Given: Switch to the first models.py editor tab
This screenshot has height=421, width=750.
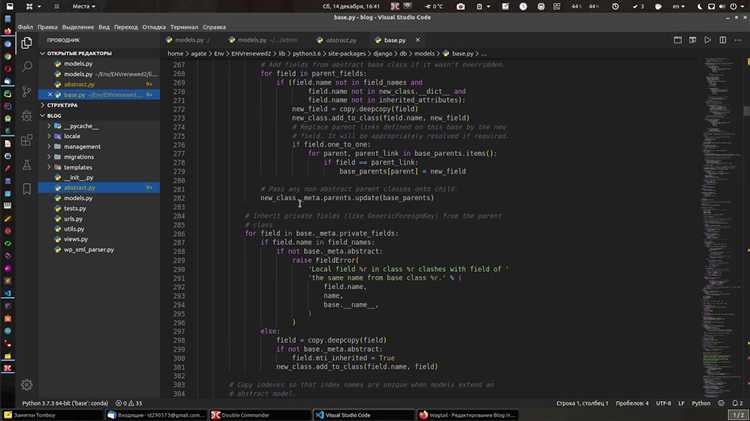Looking at the screenshot, I should click(189, 40).
